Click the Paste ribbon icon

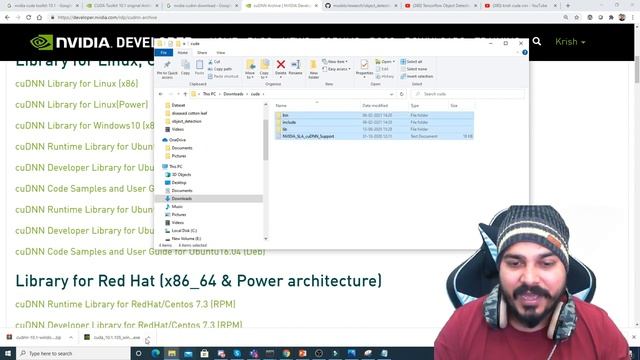(199, 67)
